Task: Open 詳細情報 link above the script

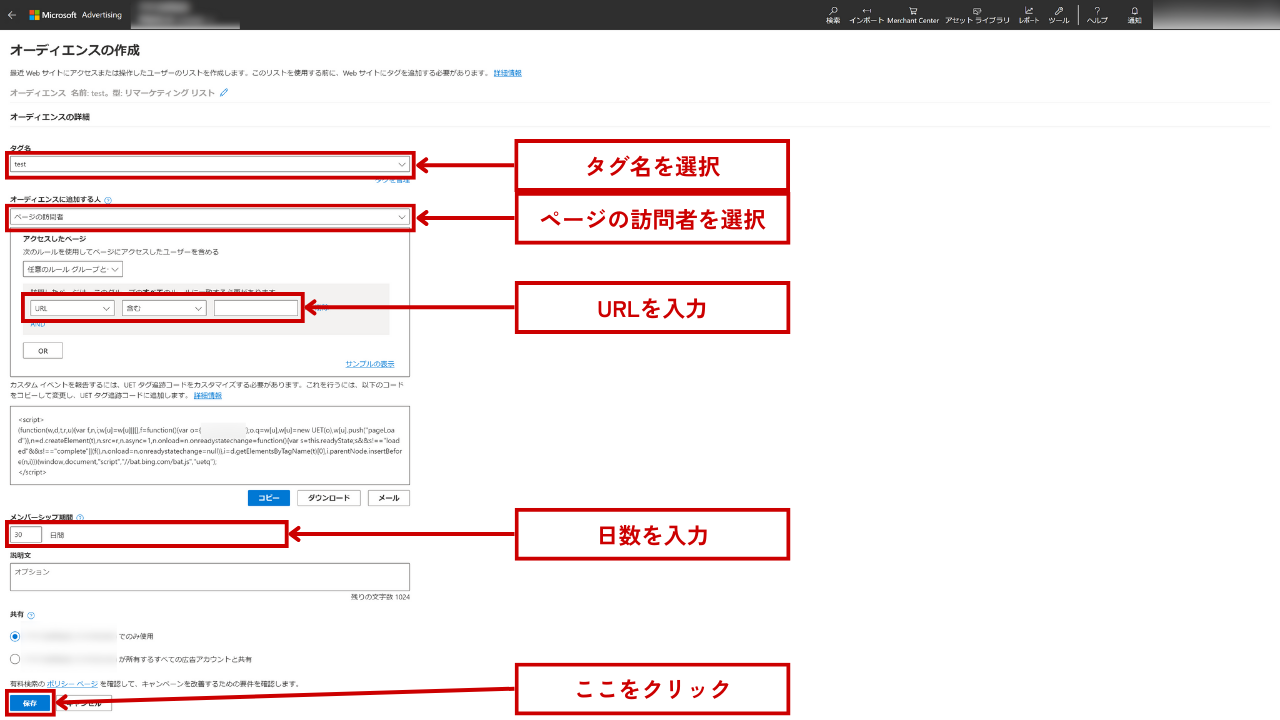Action: [x=208, y=395]
